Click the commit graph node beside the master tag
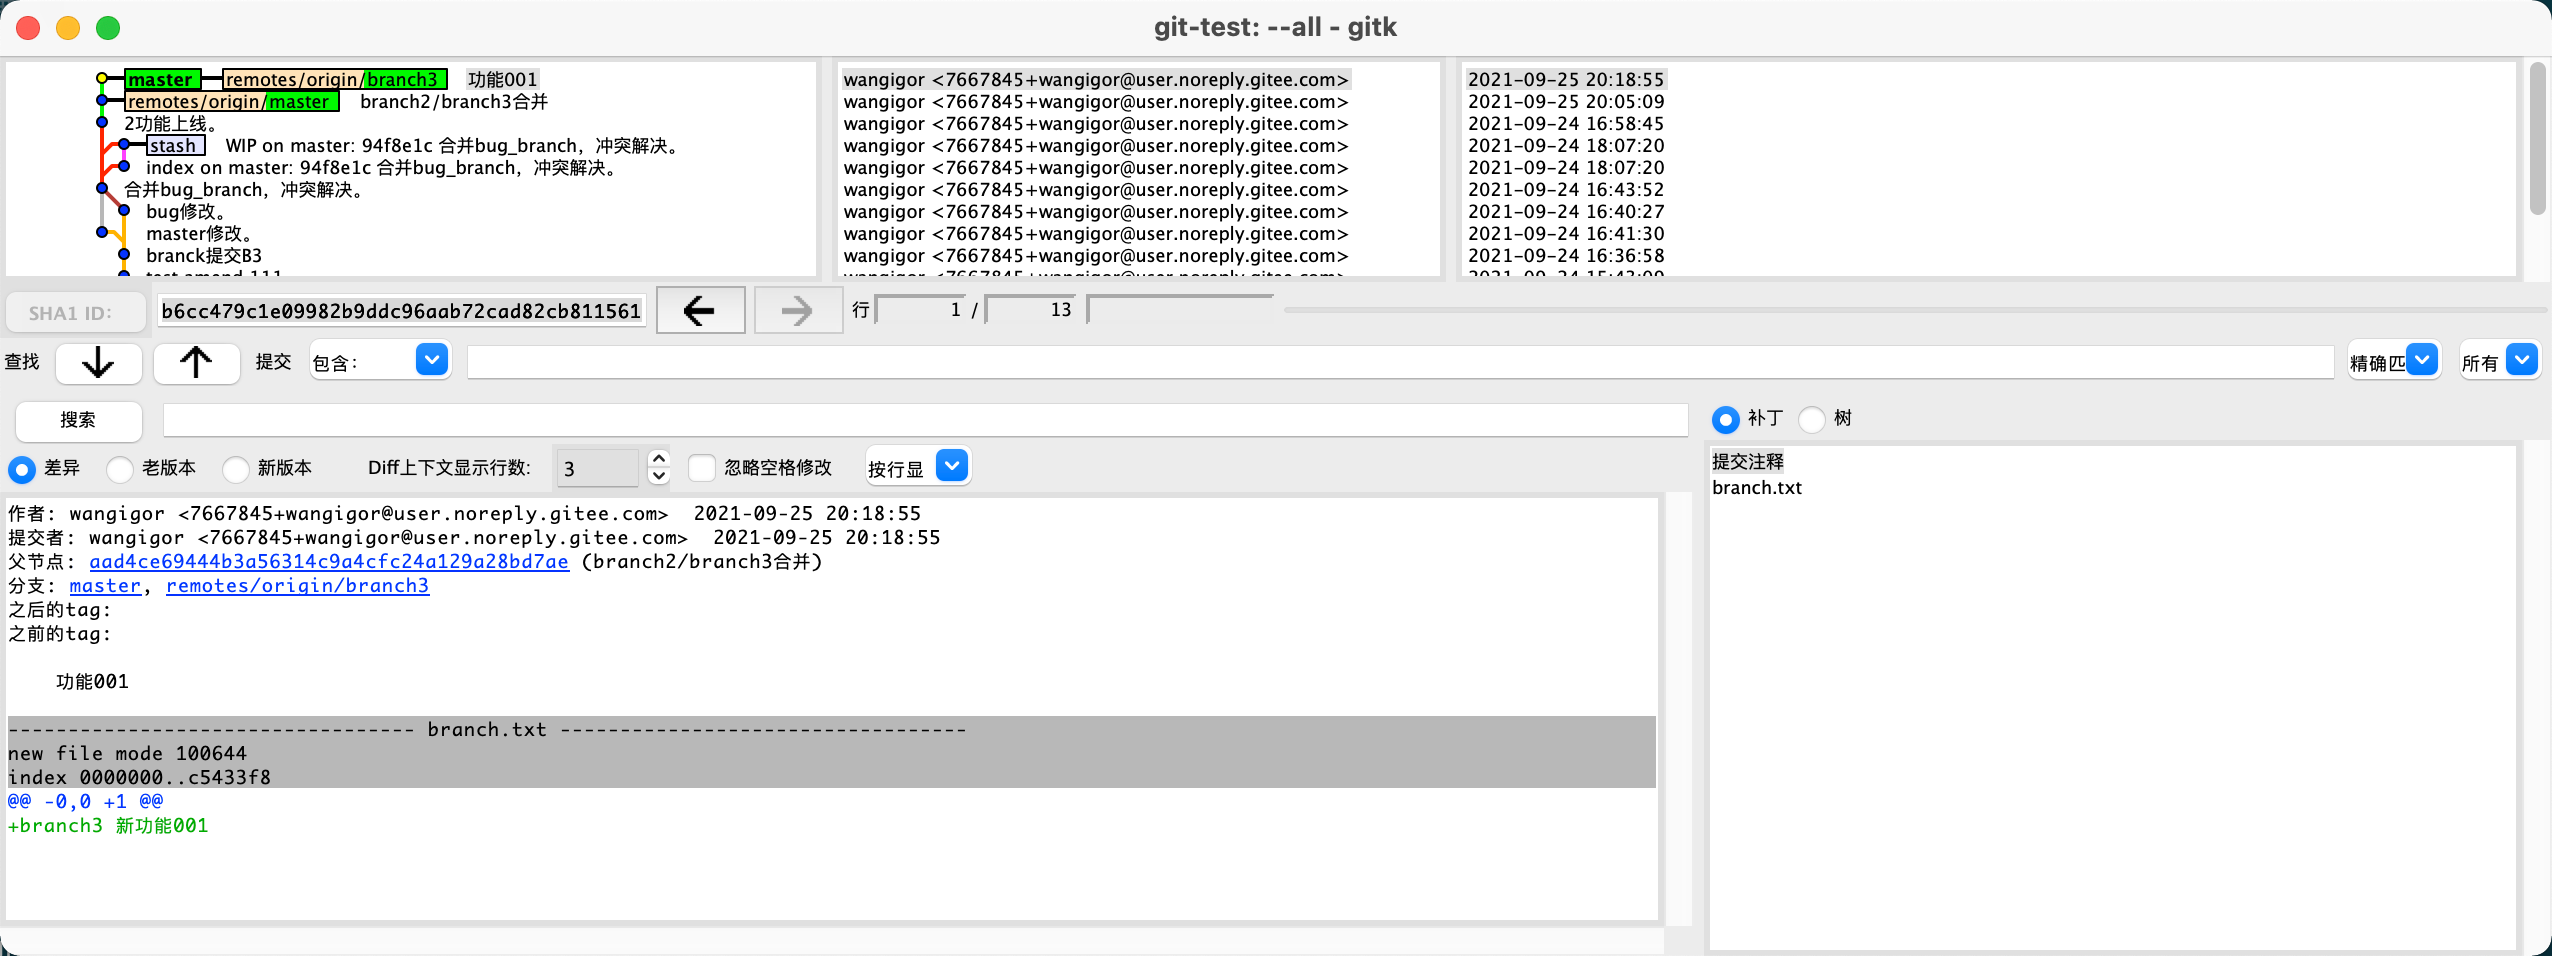The height and width of the screenshot is (956, 2552). [x=102, y=79]
